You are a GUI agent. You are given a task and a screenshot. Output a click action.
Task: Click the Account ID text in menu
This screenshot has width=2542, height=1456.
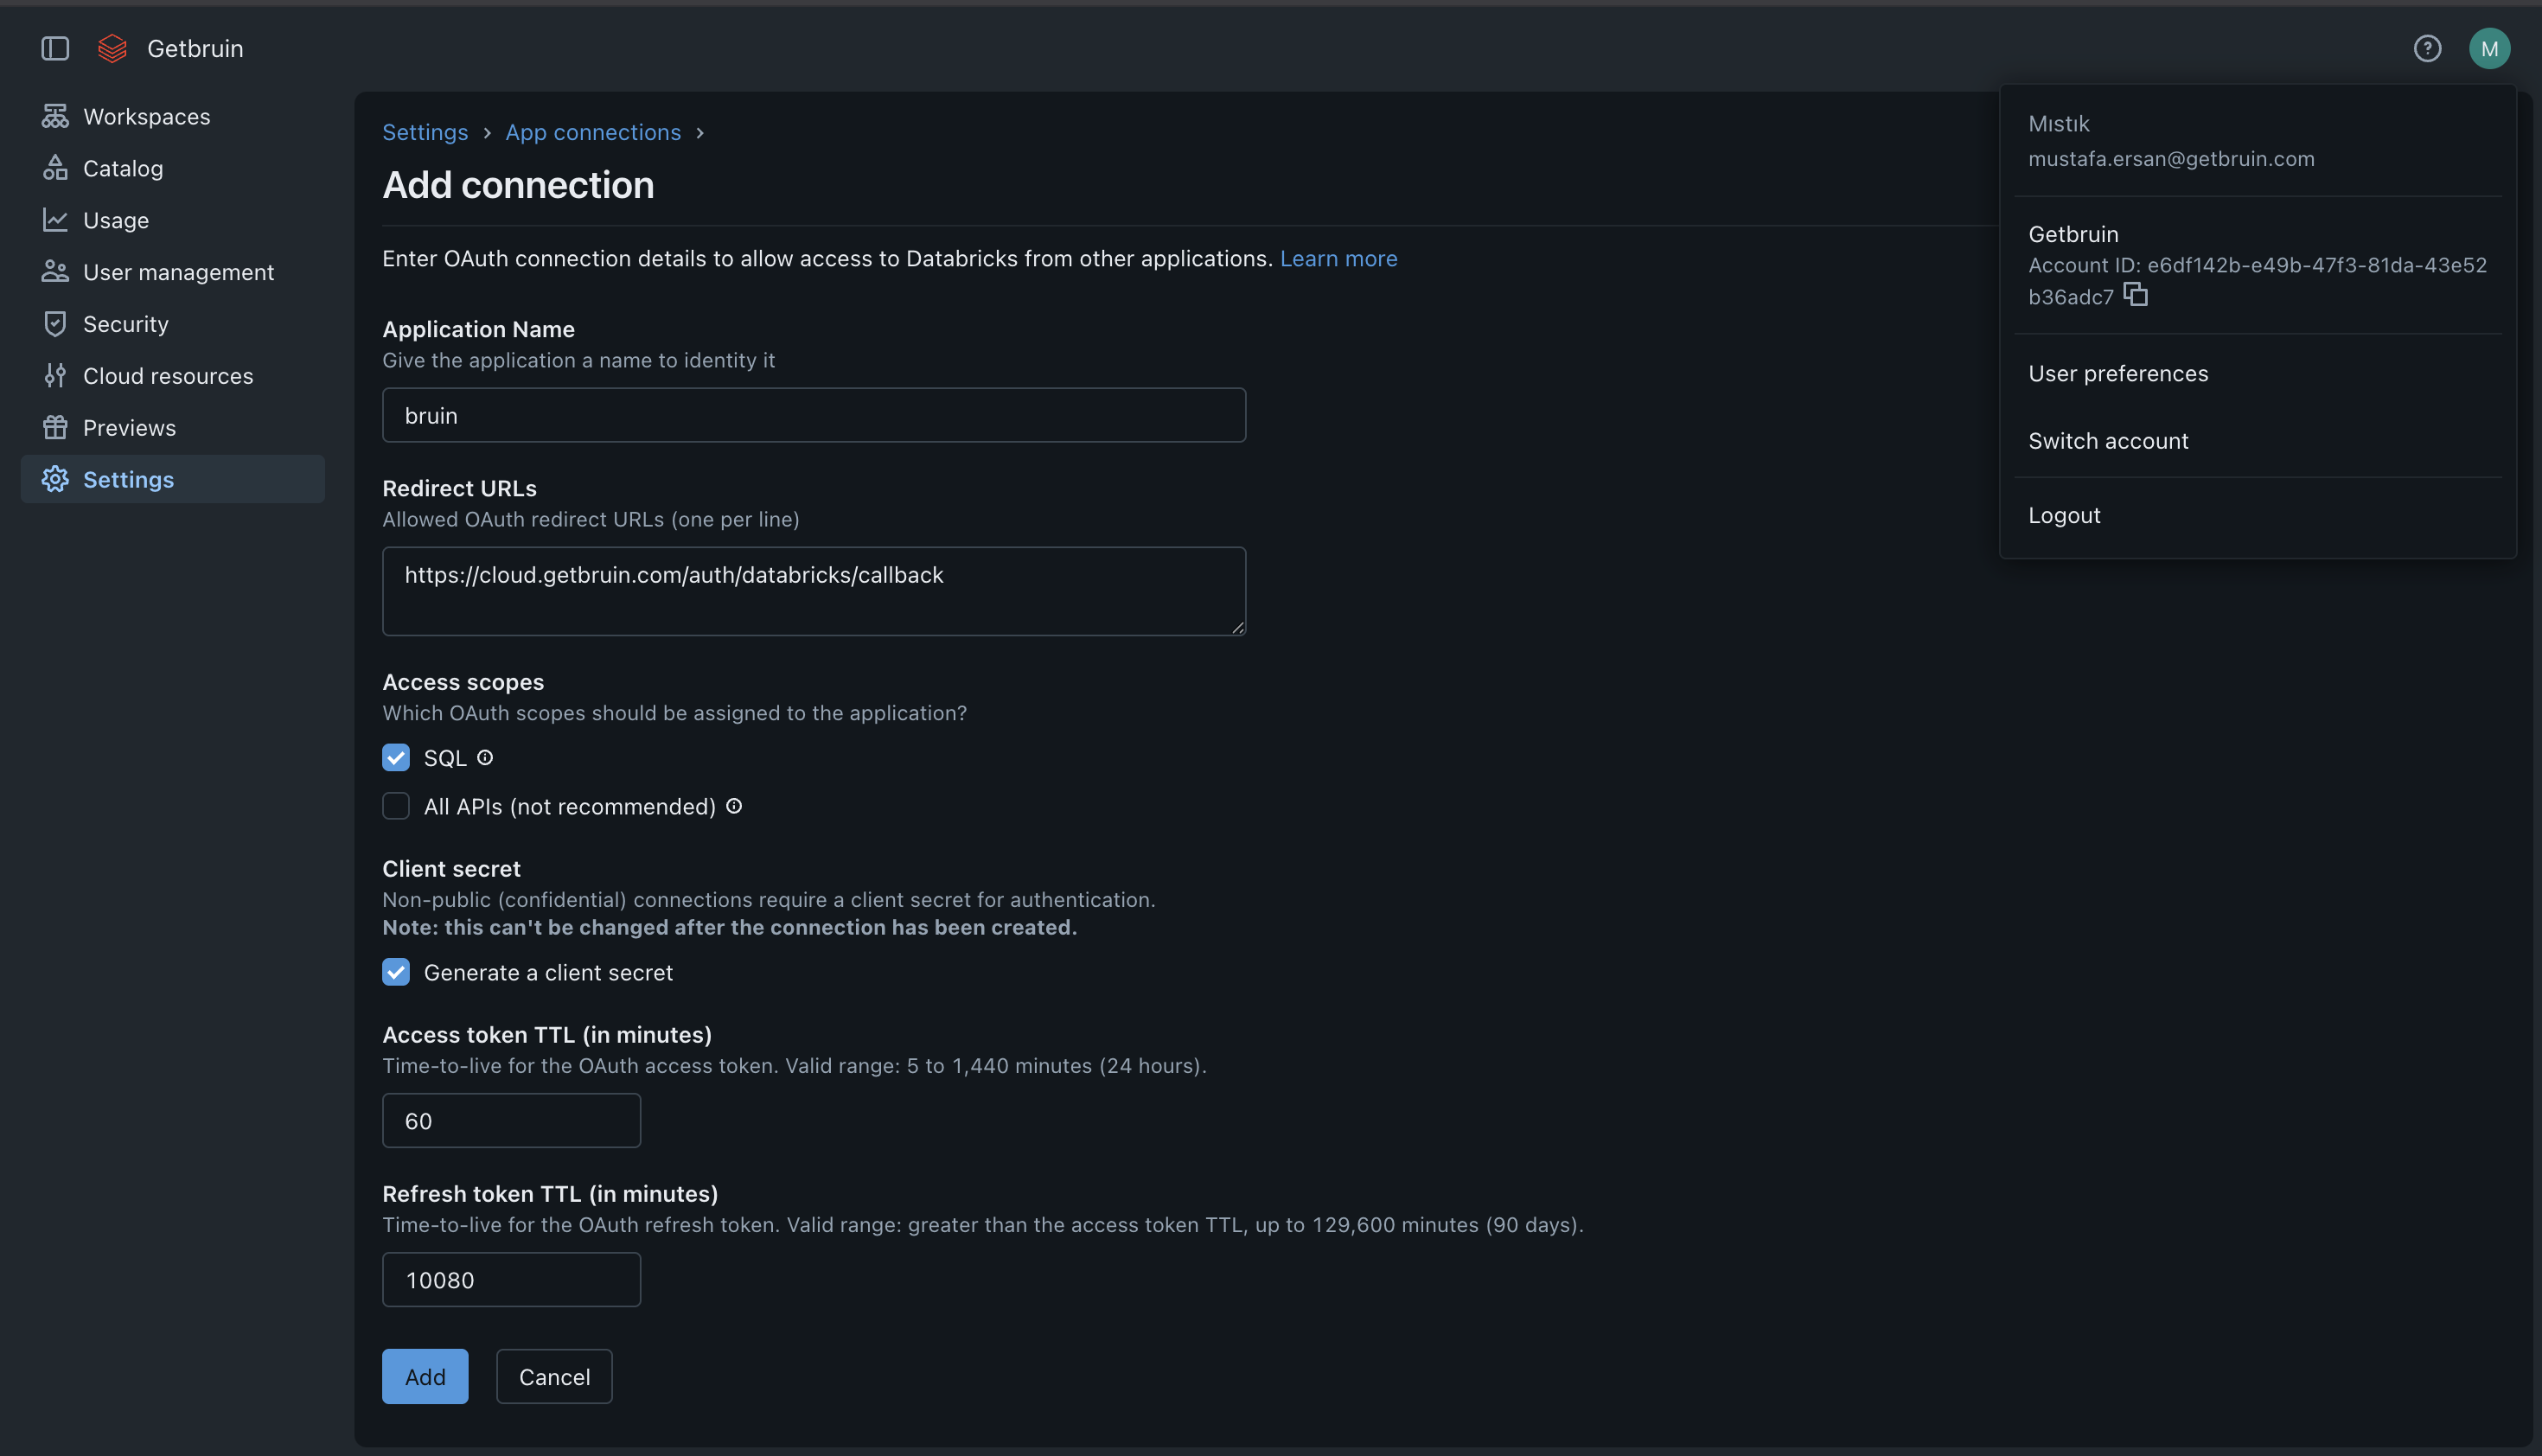pyautogui.click(x=2257, y=280)
